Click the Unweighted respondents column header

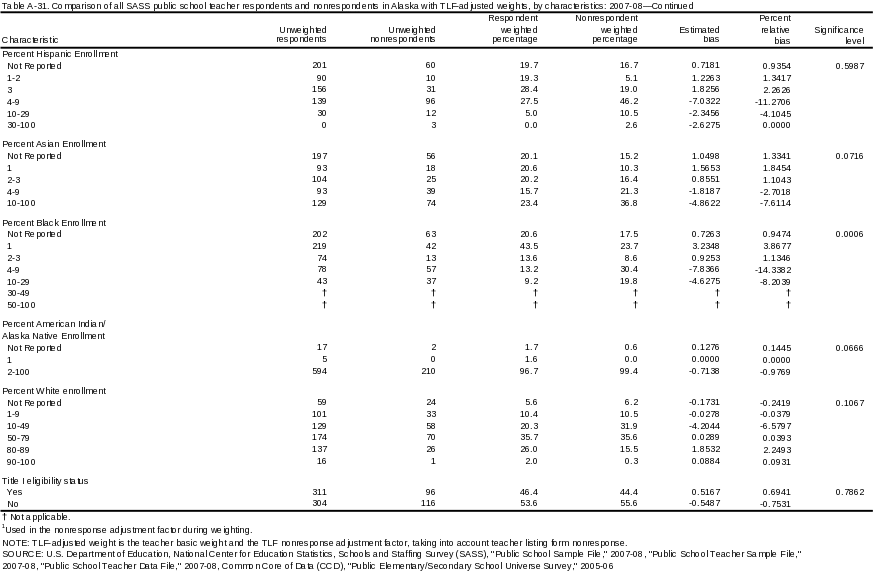[x=300, y=35]
